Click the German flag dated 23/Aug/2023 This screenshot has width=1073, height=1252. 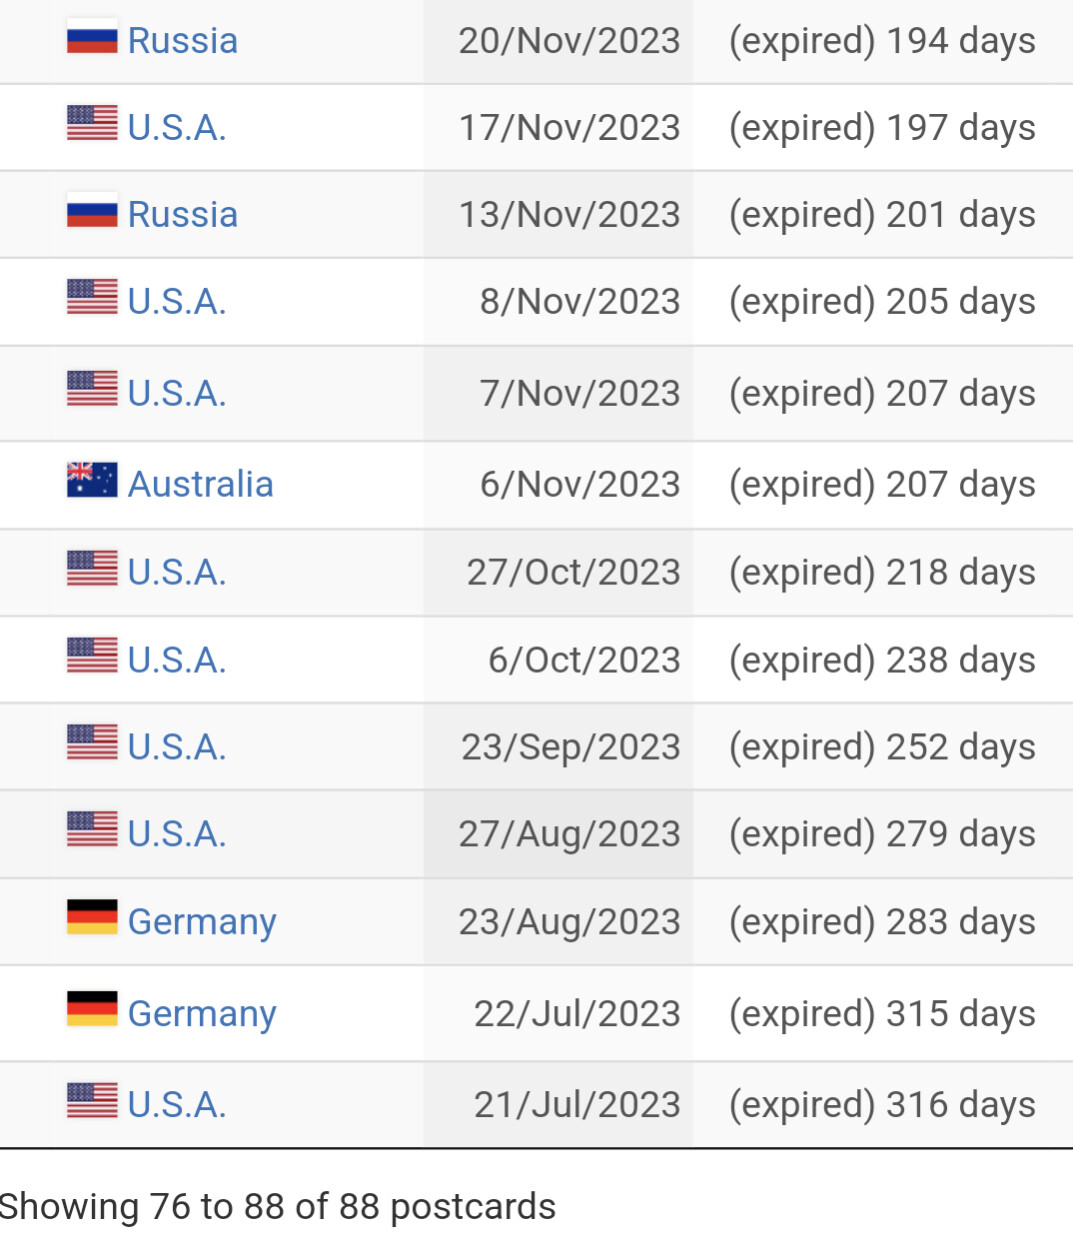92,916
